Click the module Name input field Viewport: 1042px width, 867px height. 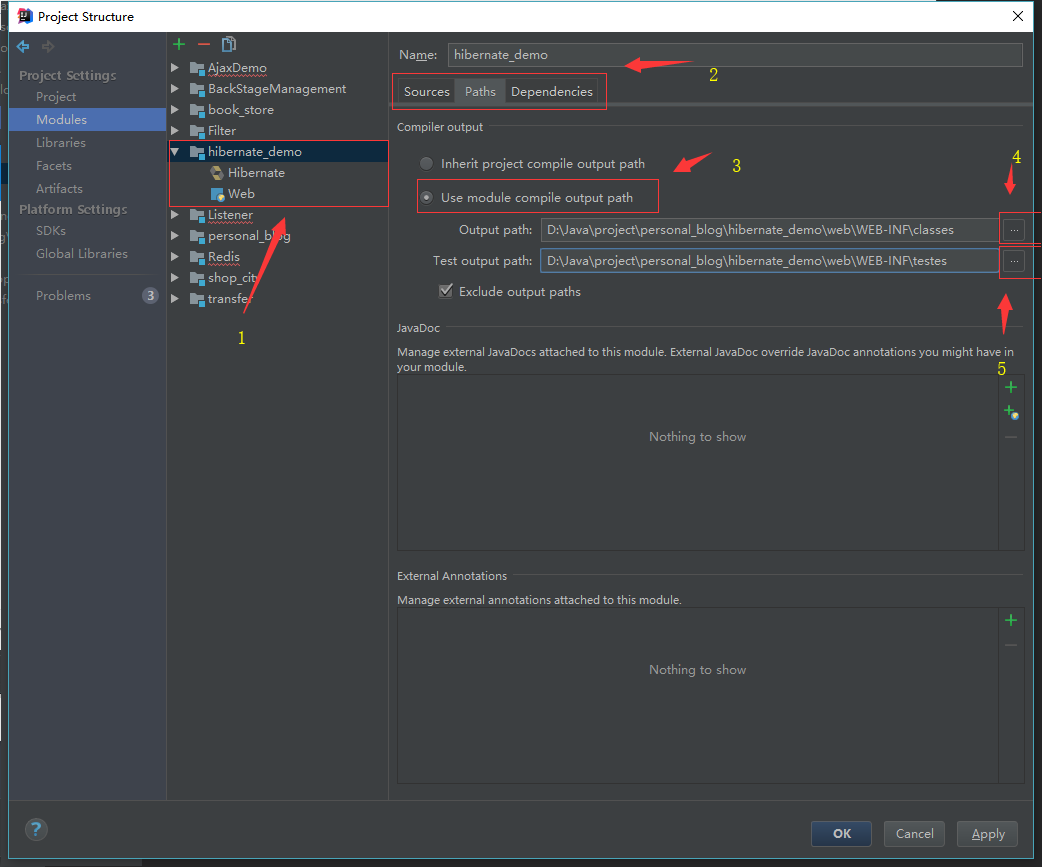coord(734,55)
